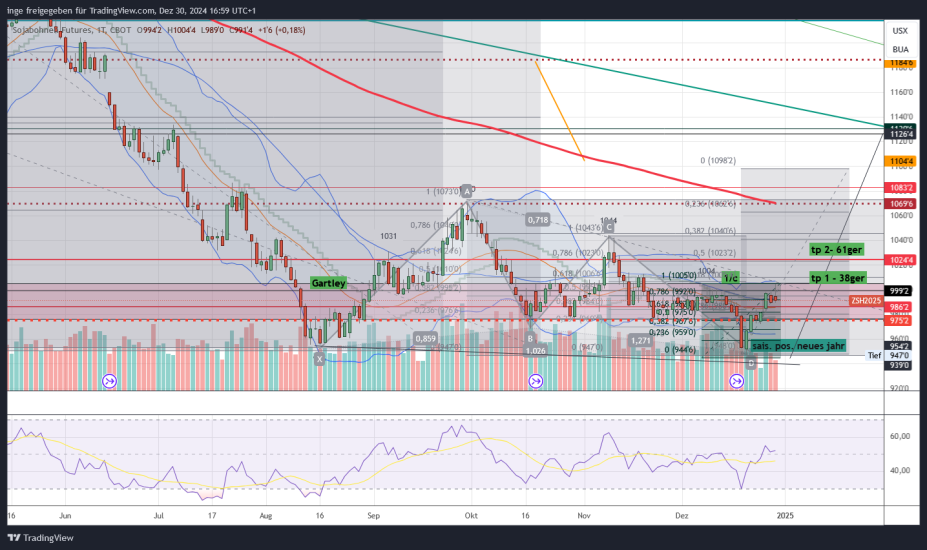Screen dimensions: 927x550
Task: Click the USX currency label
Action: [x=900, y=31]
